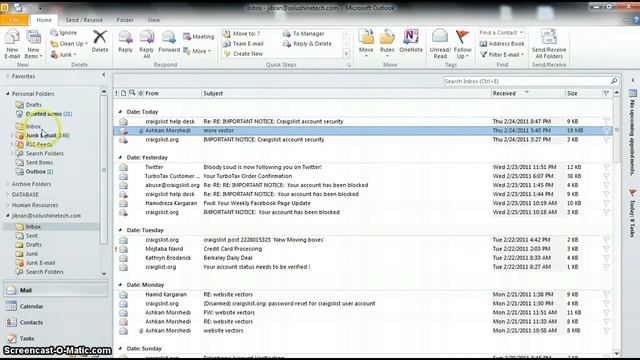Expand the Human Resources node
The image size is (640, 360).
click(7, 205)
